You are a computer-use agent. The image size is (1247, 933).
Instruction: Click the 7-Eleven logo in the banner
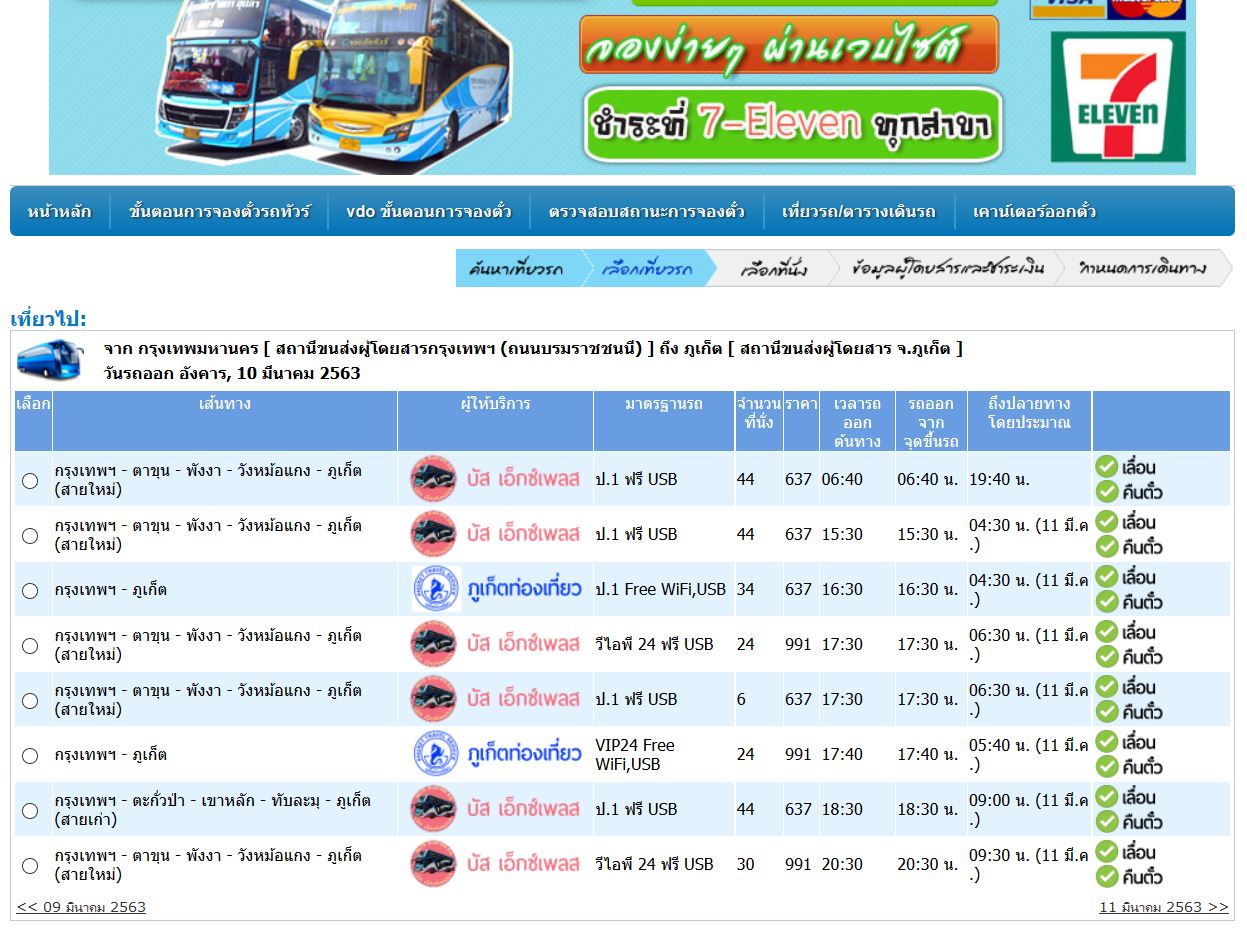1118,96
